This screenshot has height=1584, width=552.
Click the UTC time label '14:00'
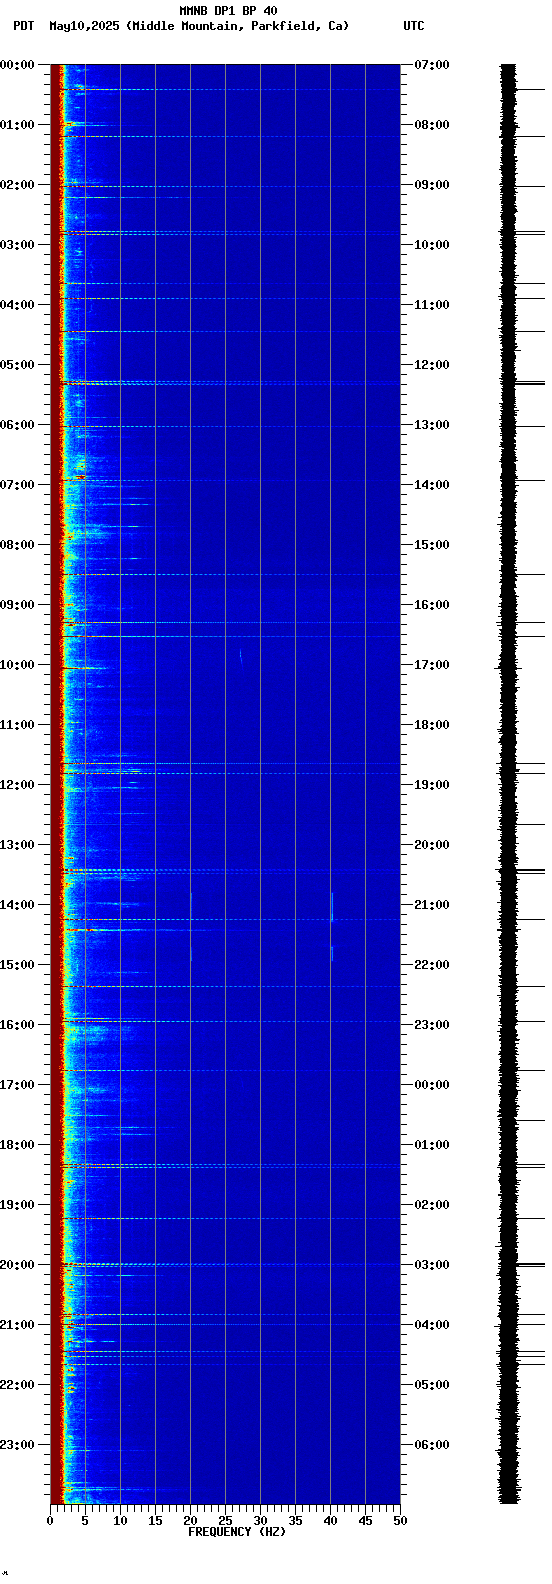point(432,485)
